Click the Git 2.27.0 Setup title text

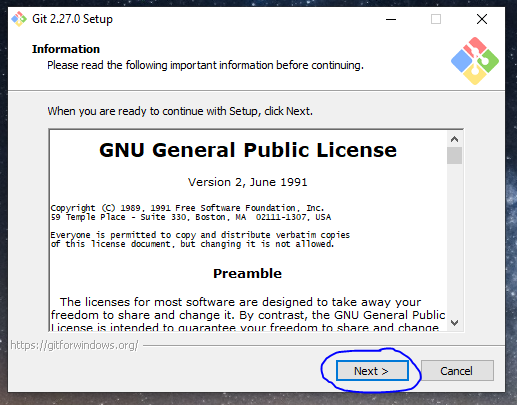72,19
